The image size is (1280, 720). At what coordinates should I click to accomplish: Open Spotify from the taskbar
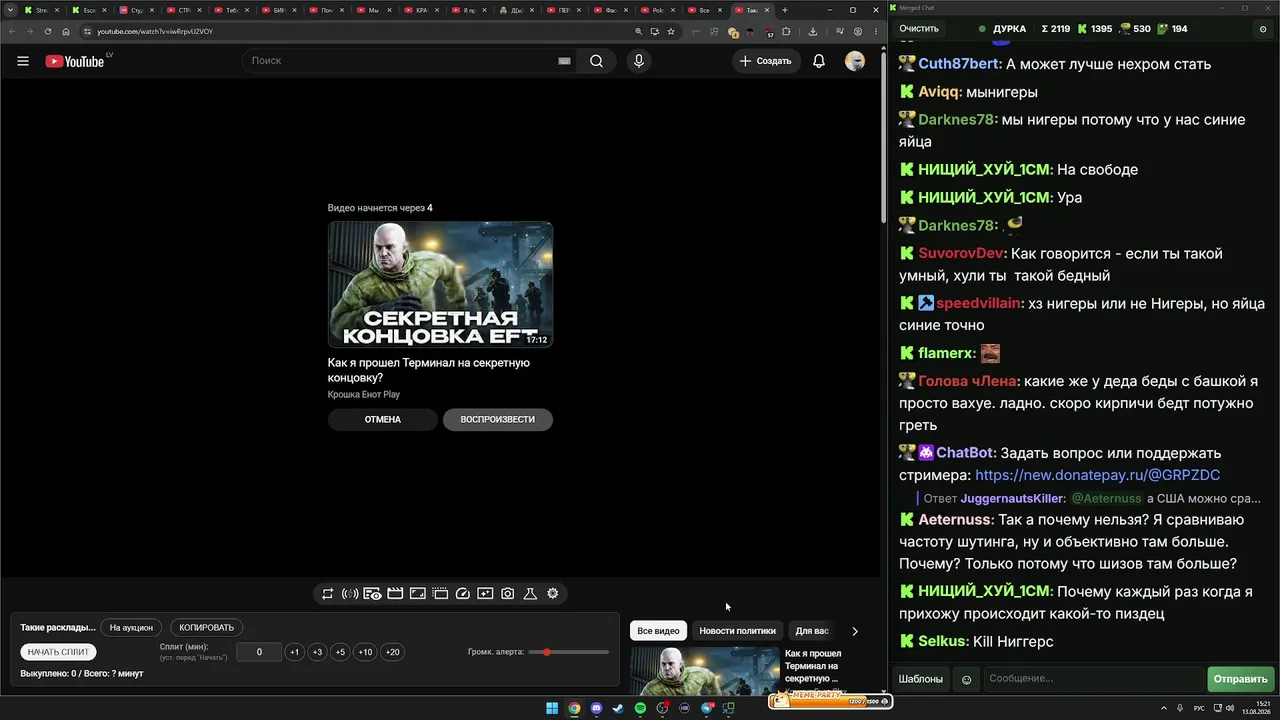tap(641, 709)
